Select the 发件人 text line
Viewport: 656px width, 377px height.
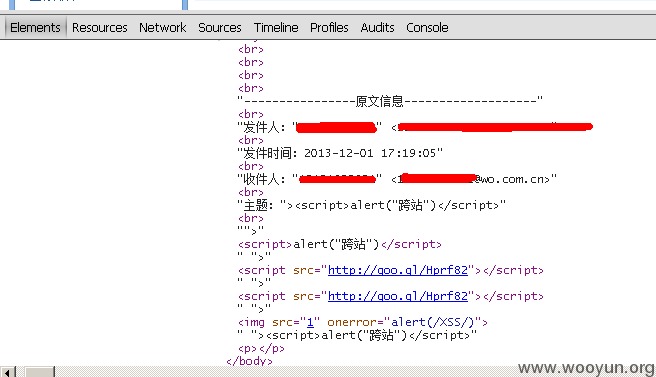pos(415,127)
